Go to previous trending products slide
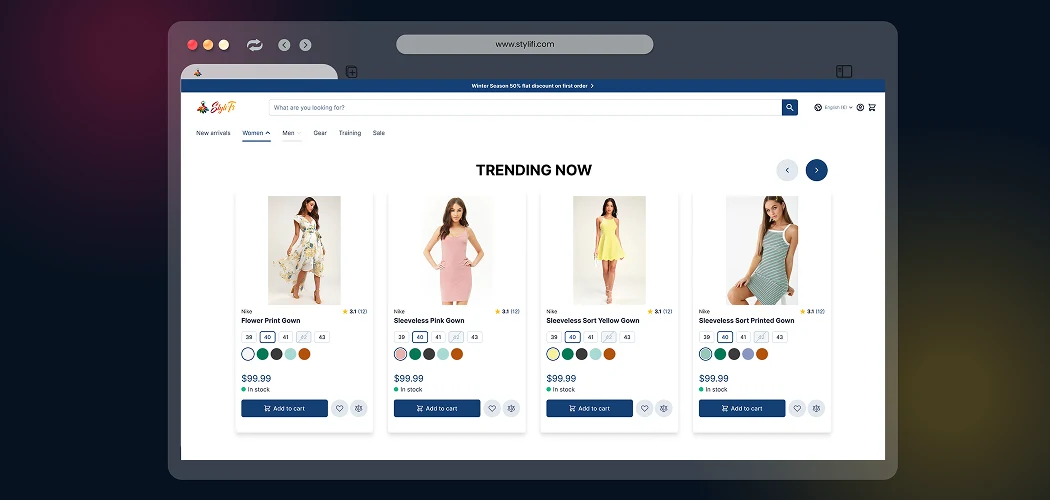 coord(787,170)
